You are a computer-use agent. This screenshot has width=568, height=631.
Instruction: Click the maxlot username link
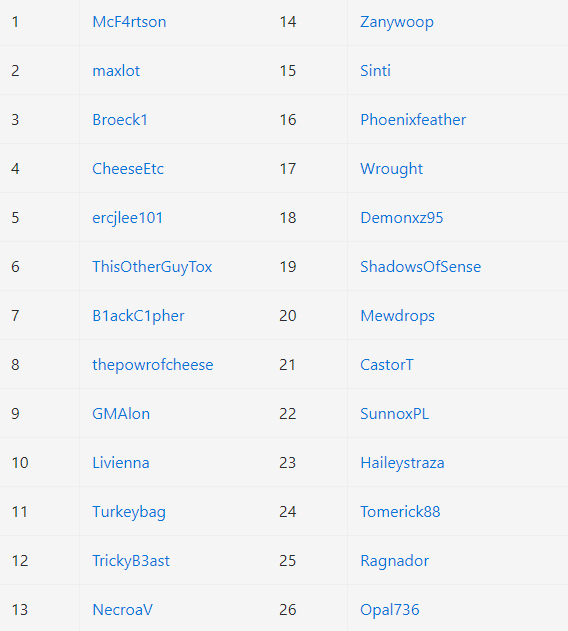(116, 71)
